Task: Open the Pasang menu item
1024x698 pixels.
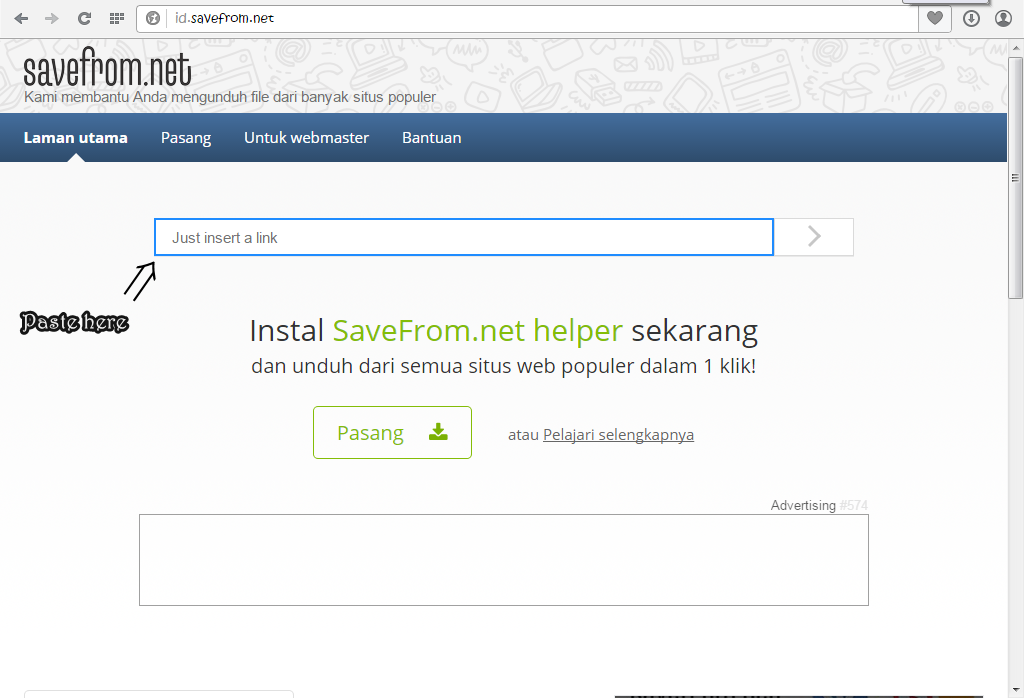Action: click(186, 138)
